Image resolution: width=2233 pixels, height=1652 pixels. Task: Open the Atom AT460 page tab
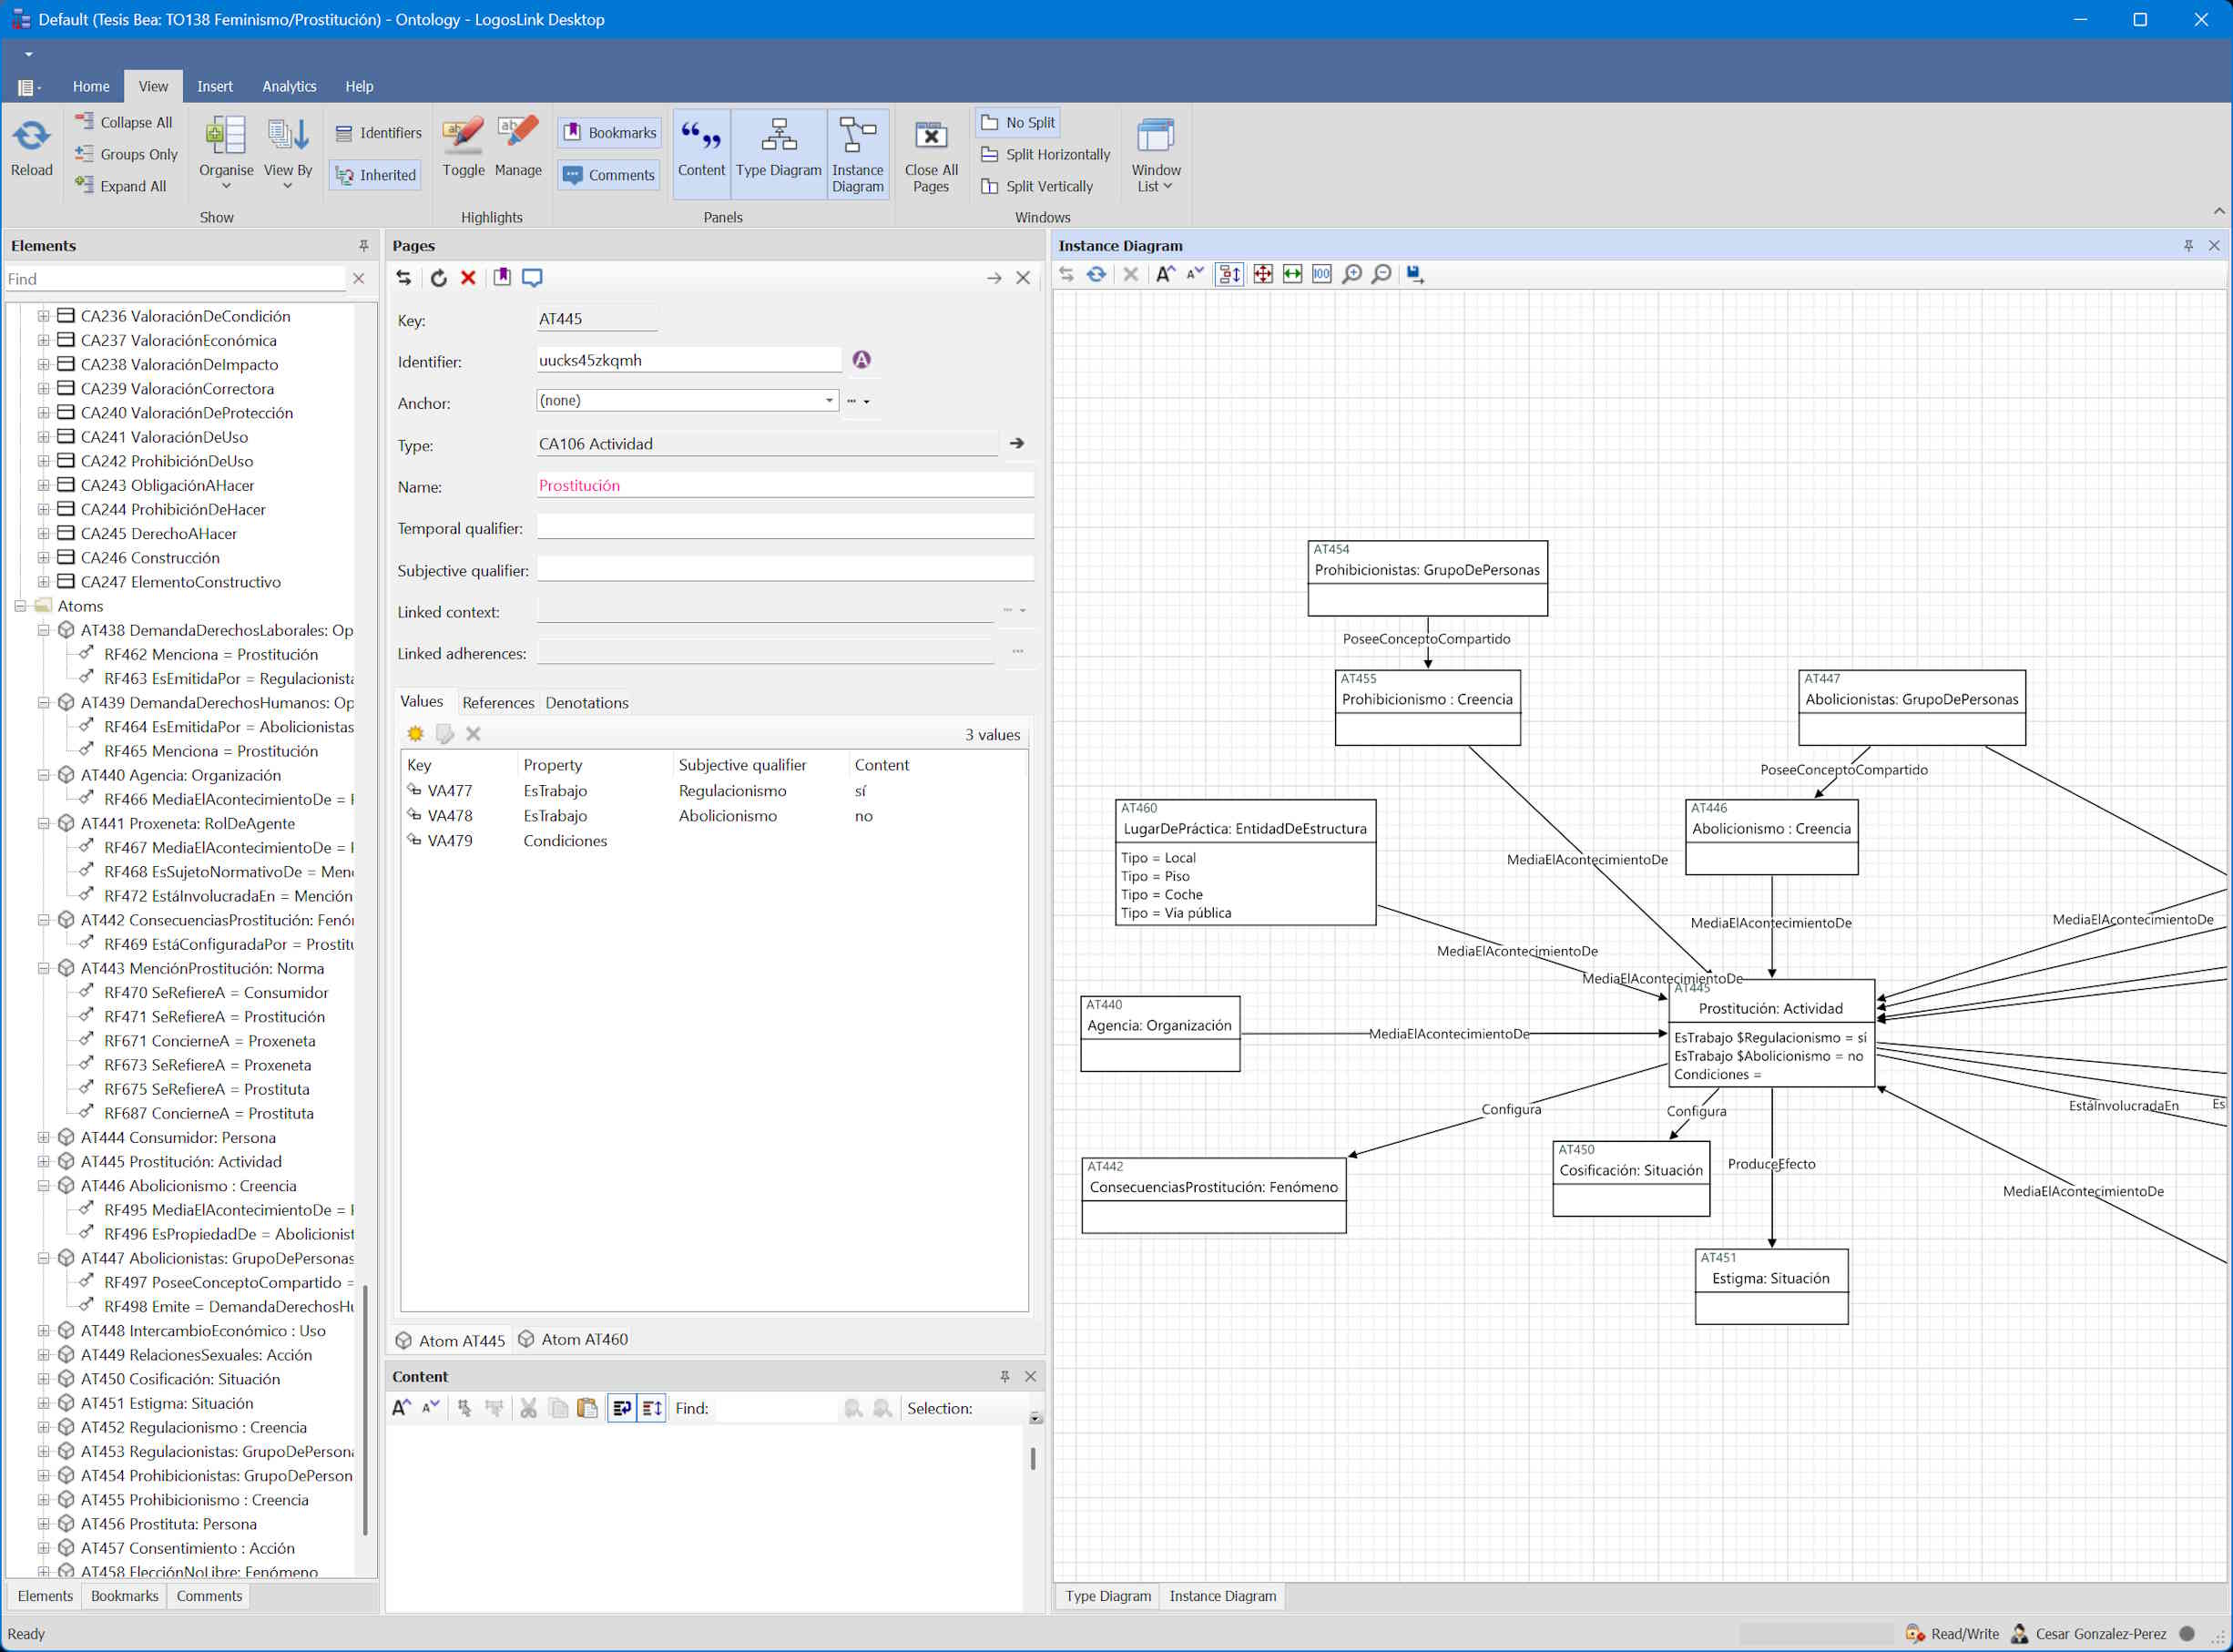574,1340
